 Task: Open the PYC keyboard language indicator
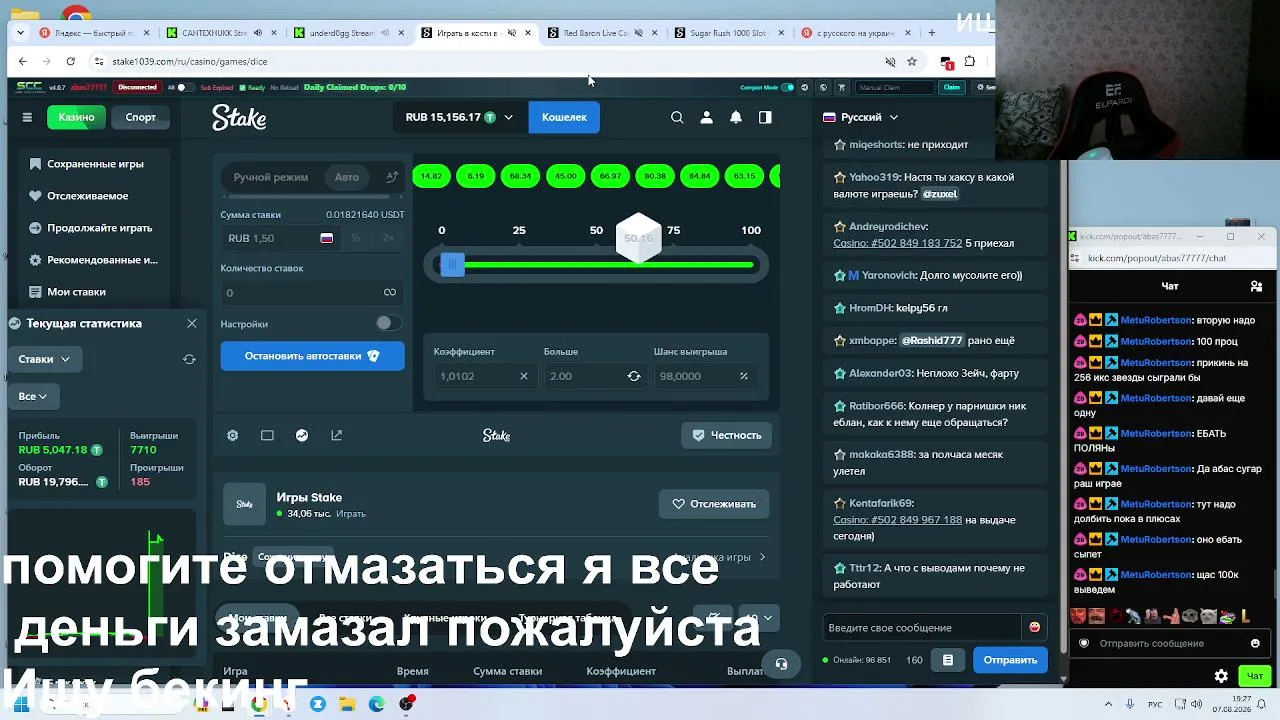point(1153,704)
